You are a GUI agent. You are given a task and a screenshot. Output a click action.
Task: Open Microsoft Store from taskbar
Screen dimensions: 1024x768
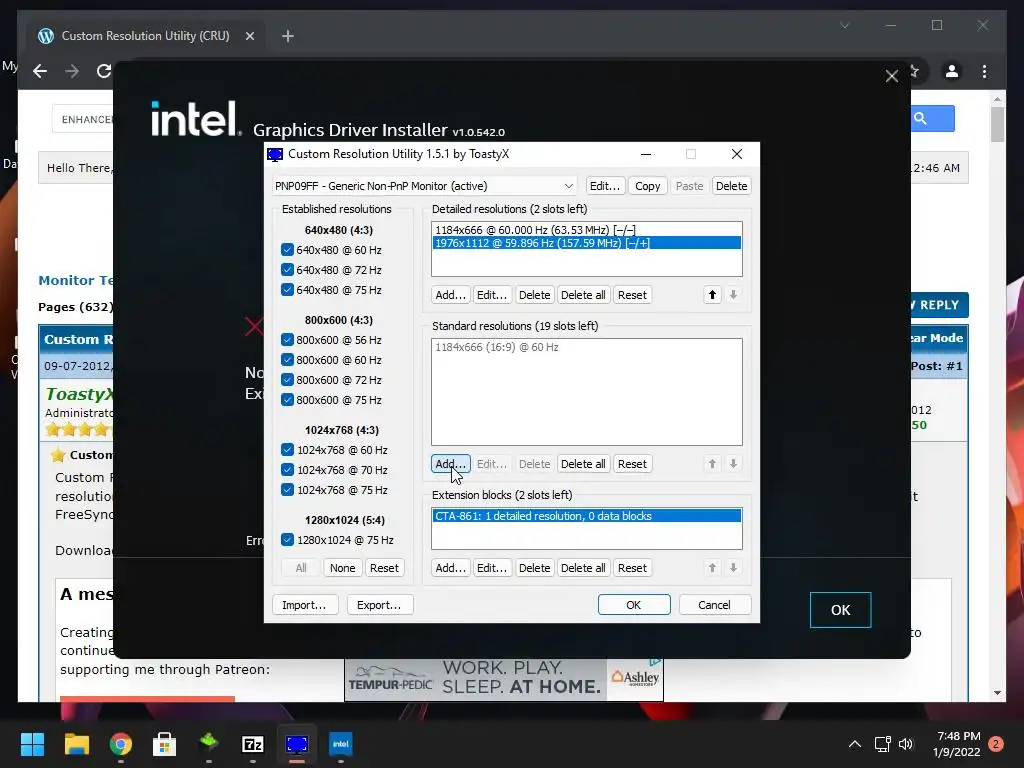pos(165,744)
